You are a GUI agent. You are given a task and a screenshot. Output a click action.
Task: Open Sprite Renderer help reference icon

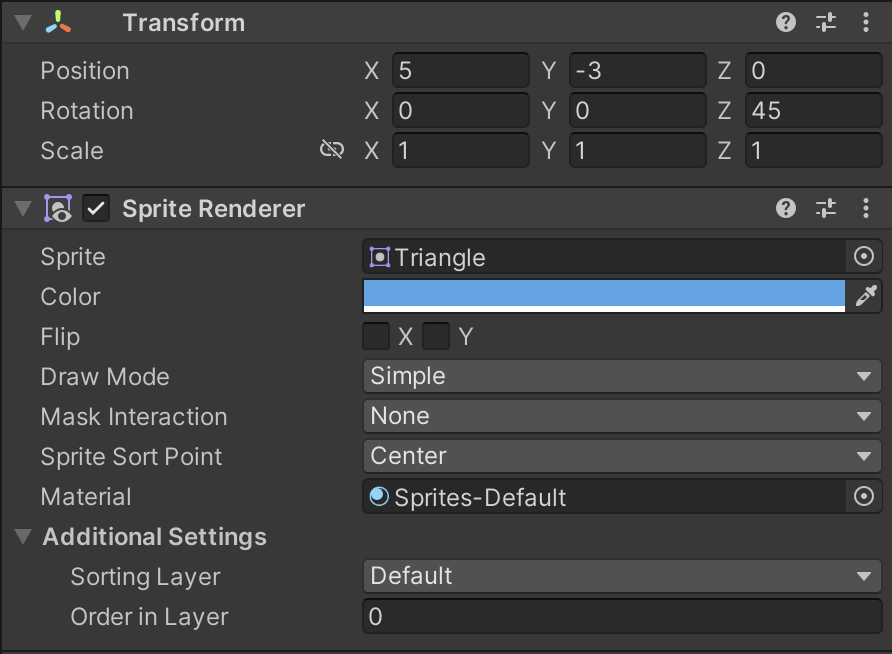(786, 208)
